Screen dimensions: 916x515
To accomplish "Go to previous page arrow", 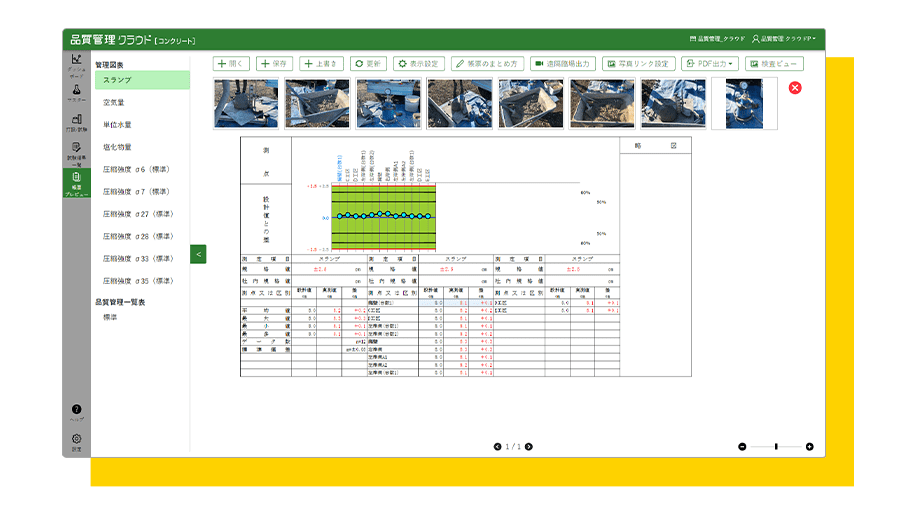I will pos(497,447).
